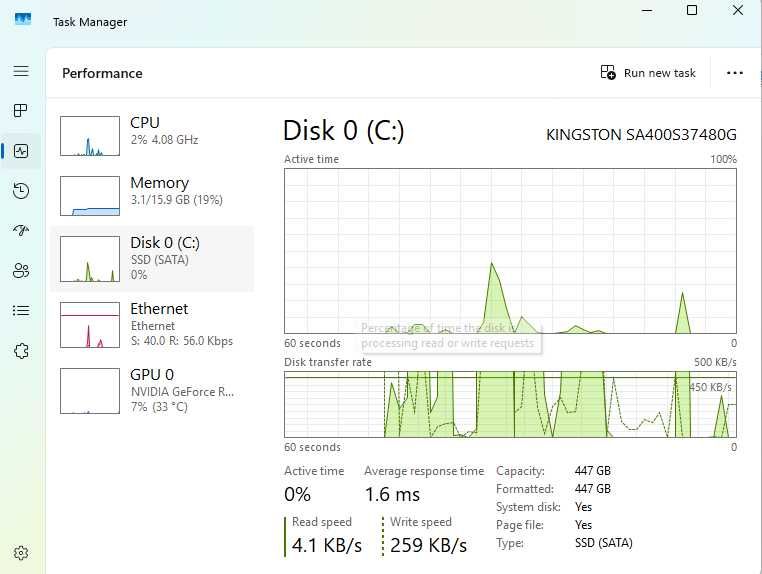Viewport: 762px width, 574px height.
Task: Select the Memory performance entry
Action: (152, 196)
